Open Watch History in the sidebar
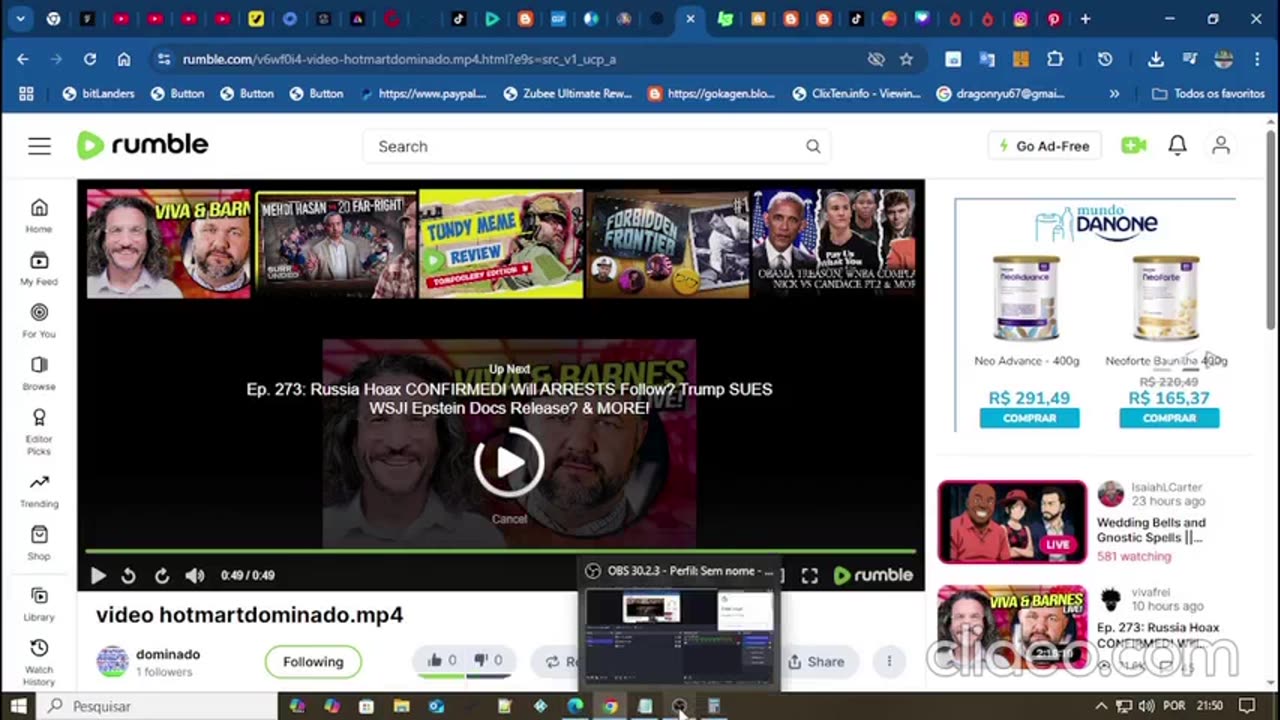The height and width of the screenshot is (720, 1280). click(39, 662)
